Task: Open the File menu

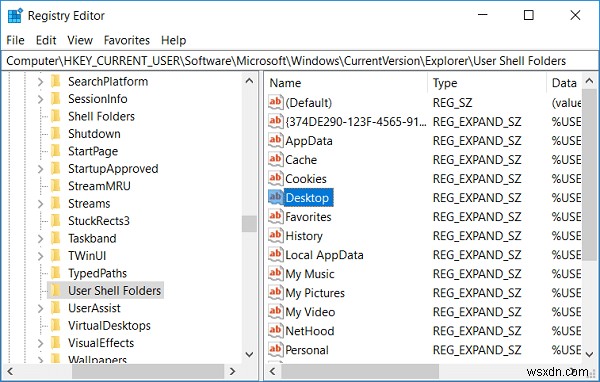Action: 15,40
